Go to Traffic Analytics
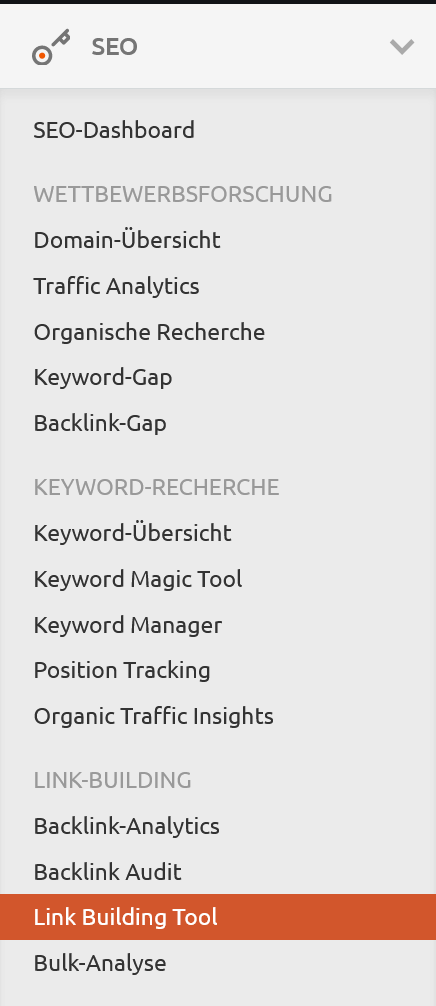The width and height of the screenshot is (436, 1006). click(x=117, y=286)
